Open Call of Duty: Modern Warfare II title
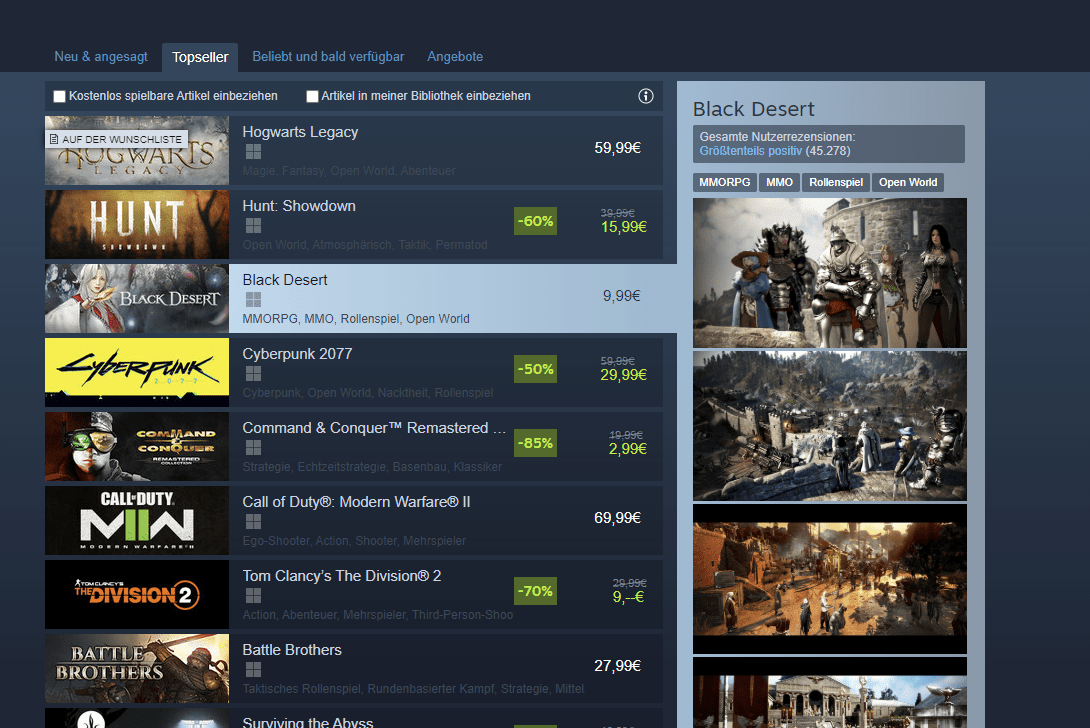 pyautogui.click(x=357, y=502)
